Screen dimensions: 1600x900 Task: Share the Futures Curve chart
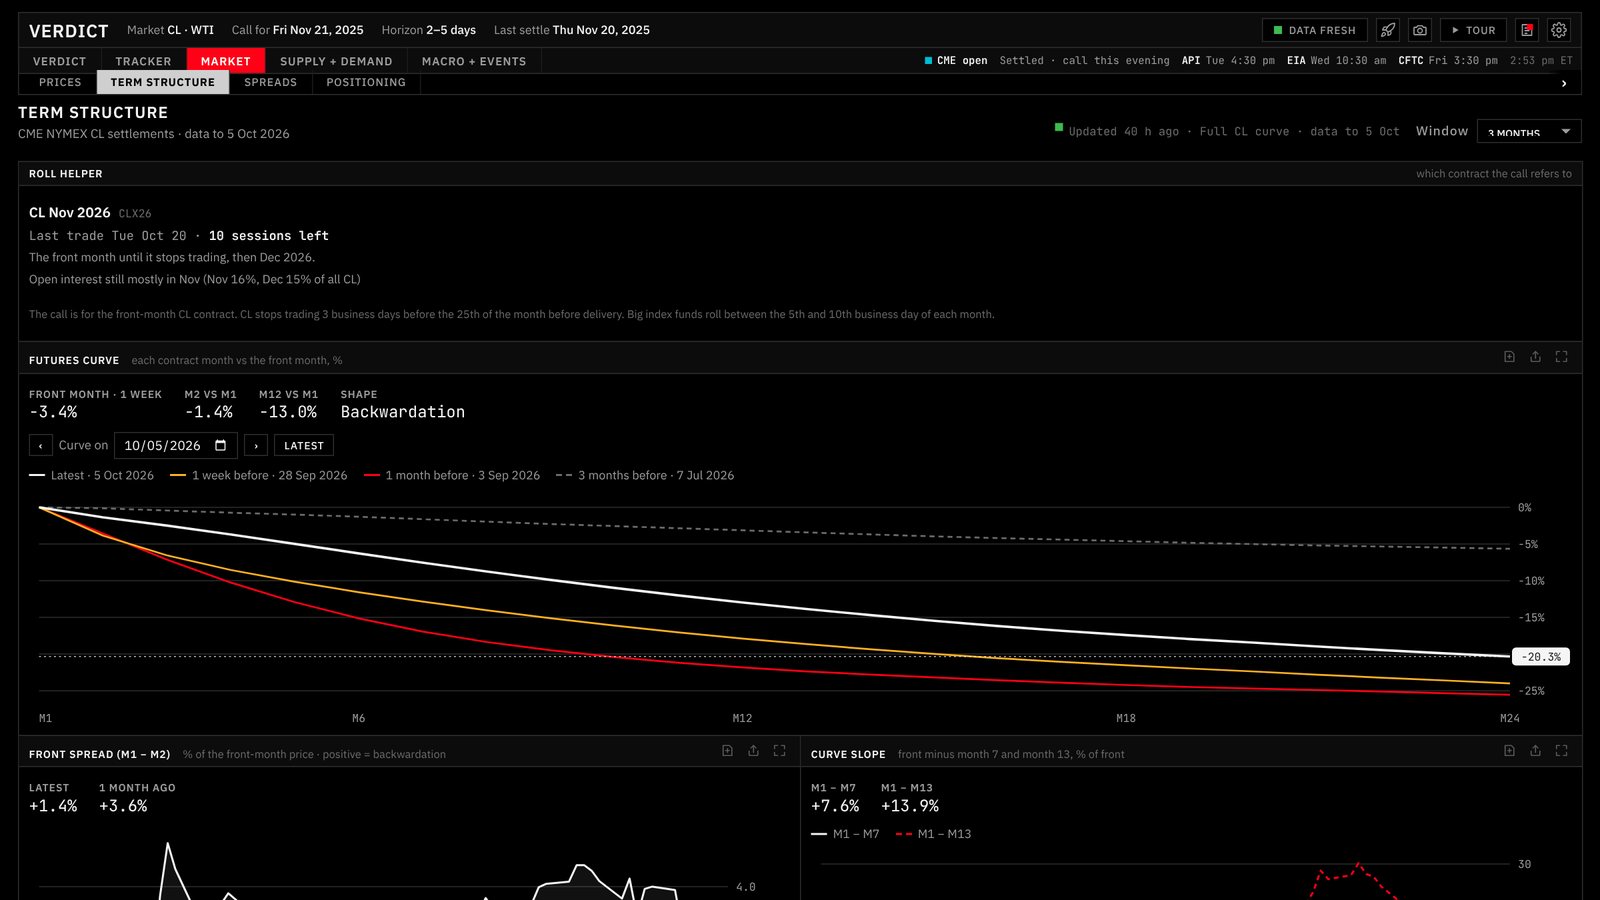tap(1536, 357)
